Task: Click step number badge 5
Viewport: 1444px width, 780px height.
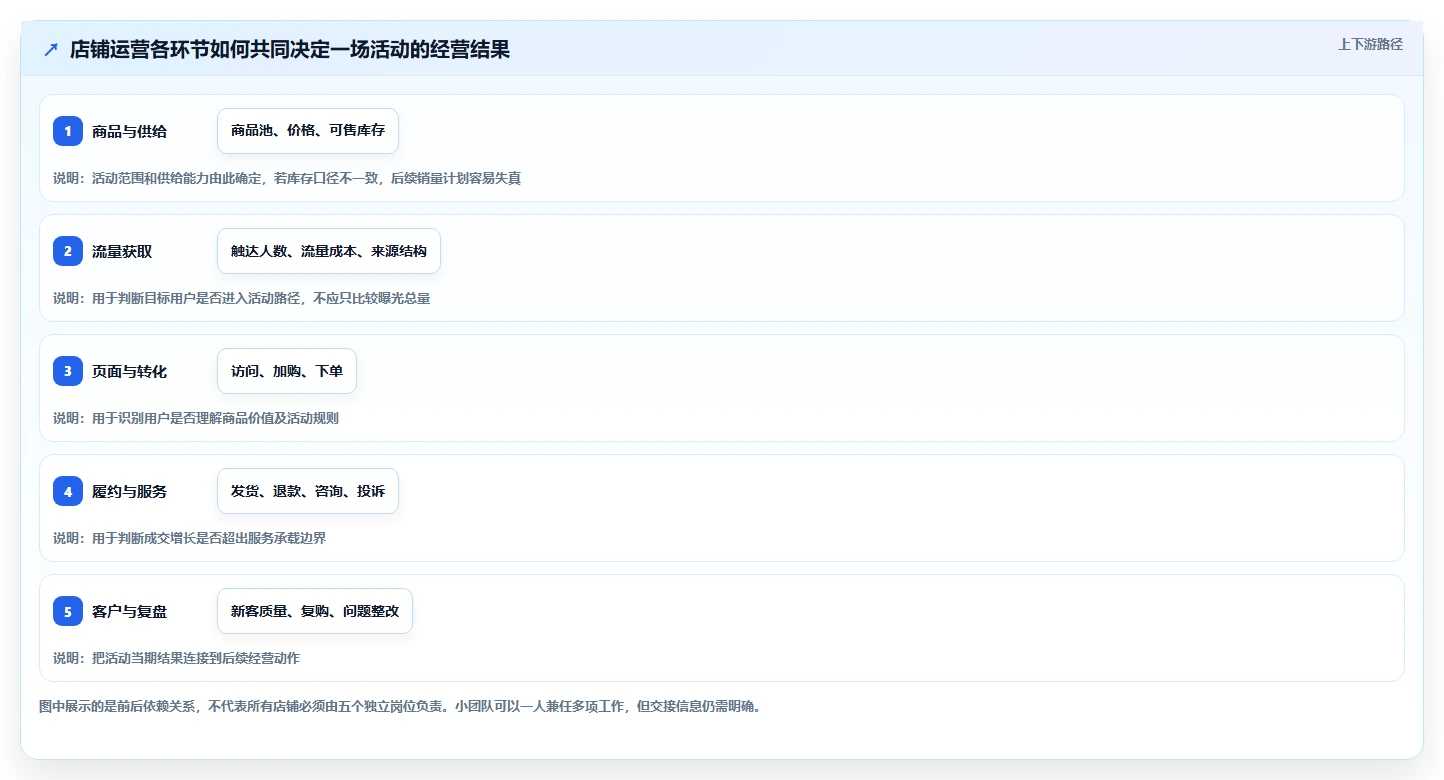Action: pos(68,611)
